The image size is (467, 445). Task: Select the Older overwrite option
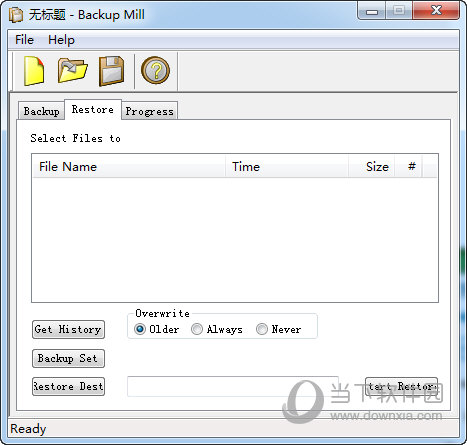157,329
